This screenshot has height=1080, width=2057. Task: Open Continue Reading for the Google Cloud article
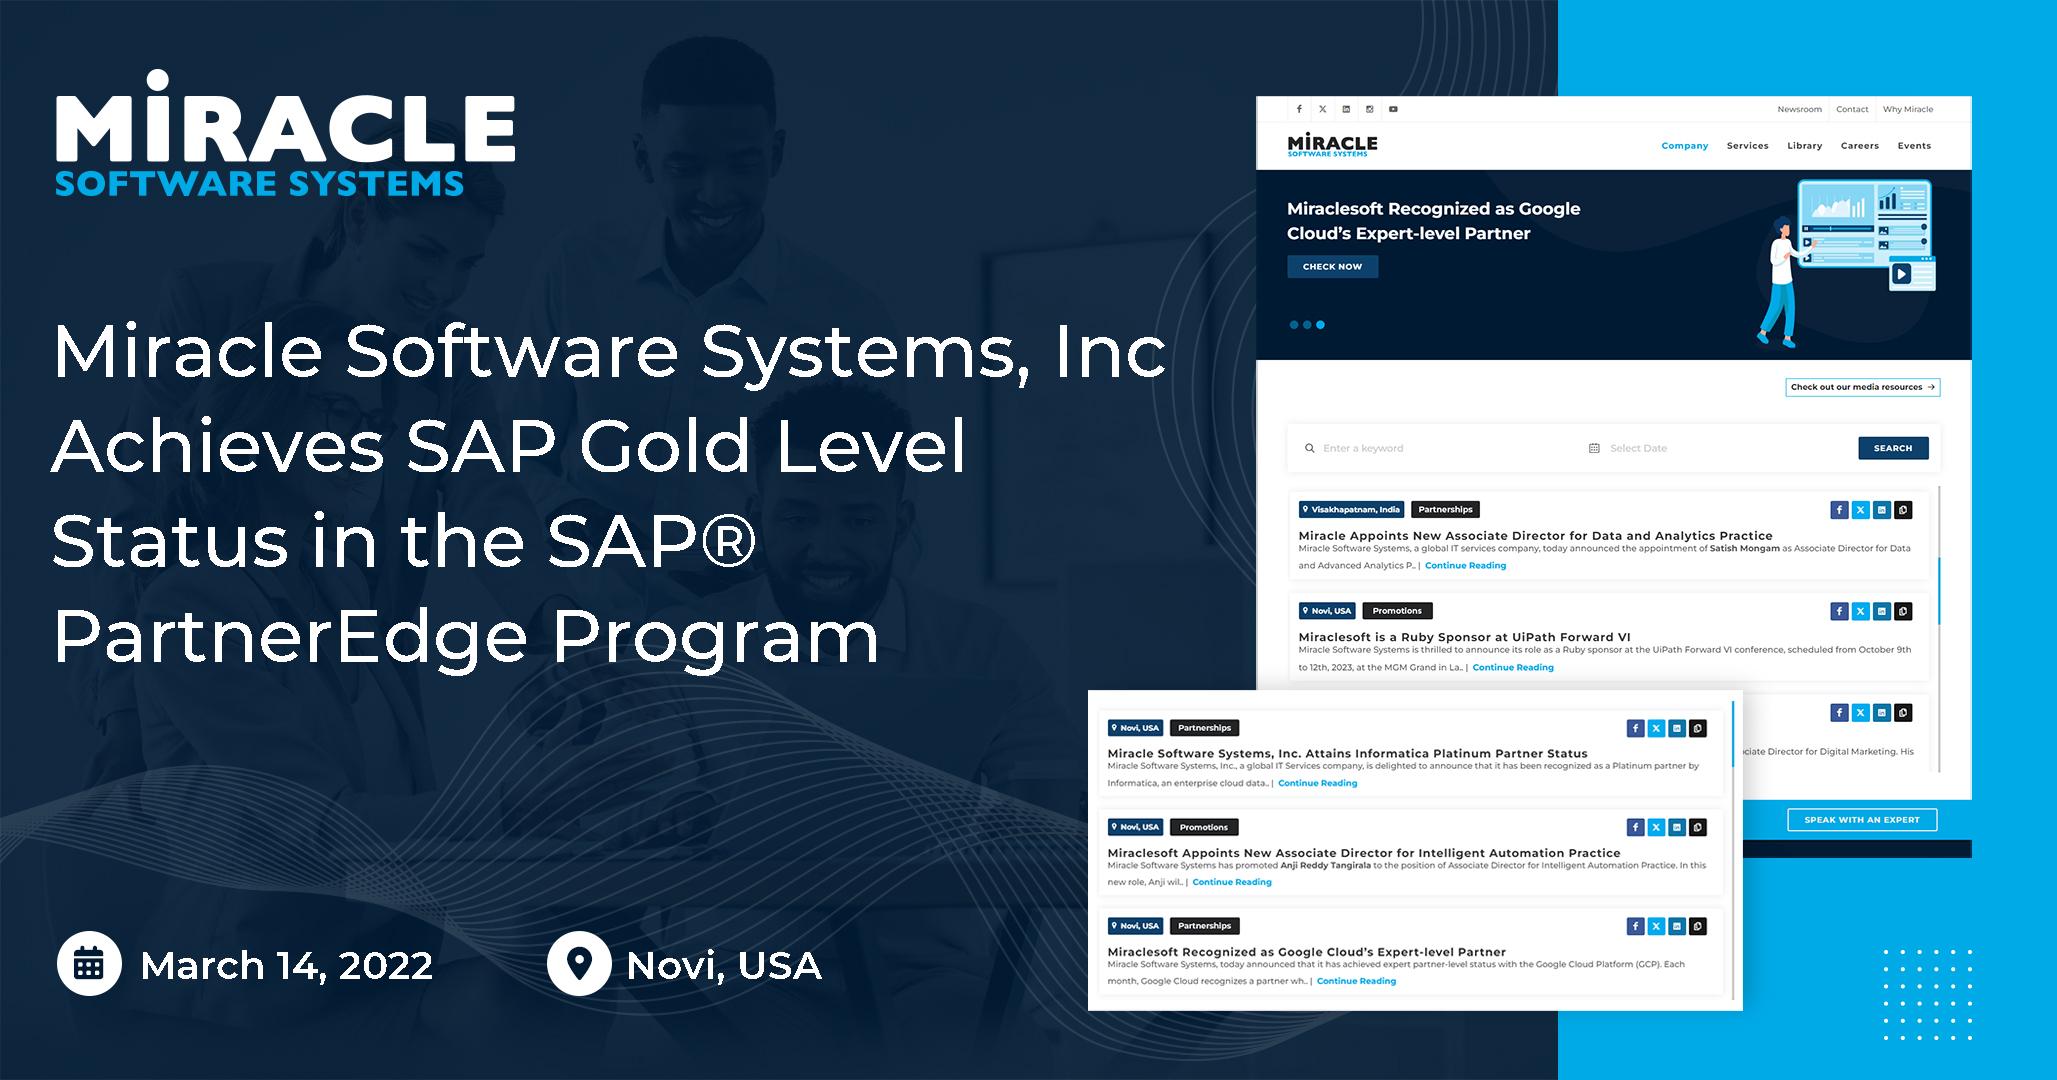tap(1355, 981)
